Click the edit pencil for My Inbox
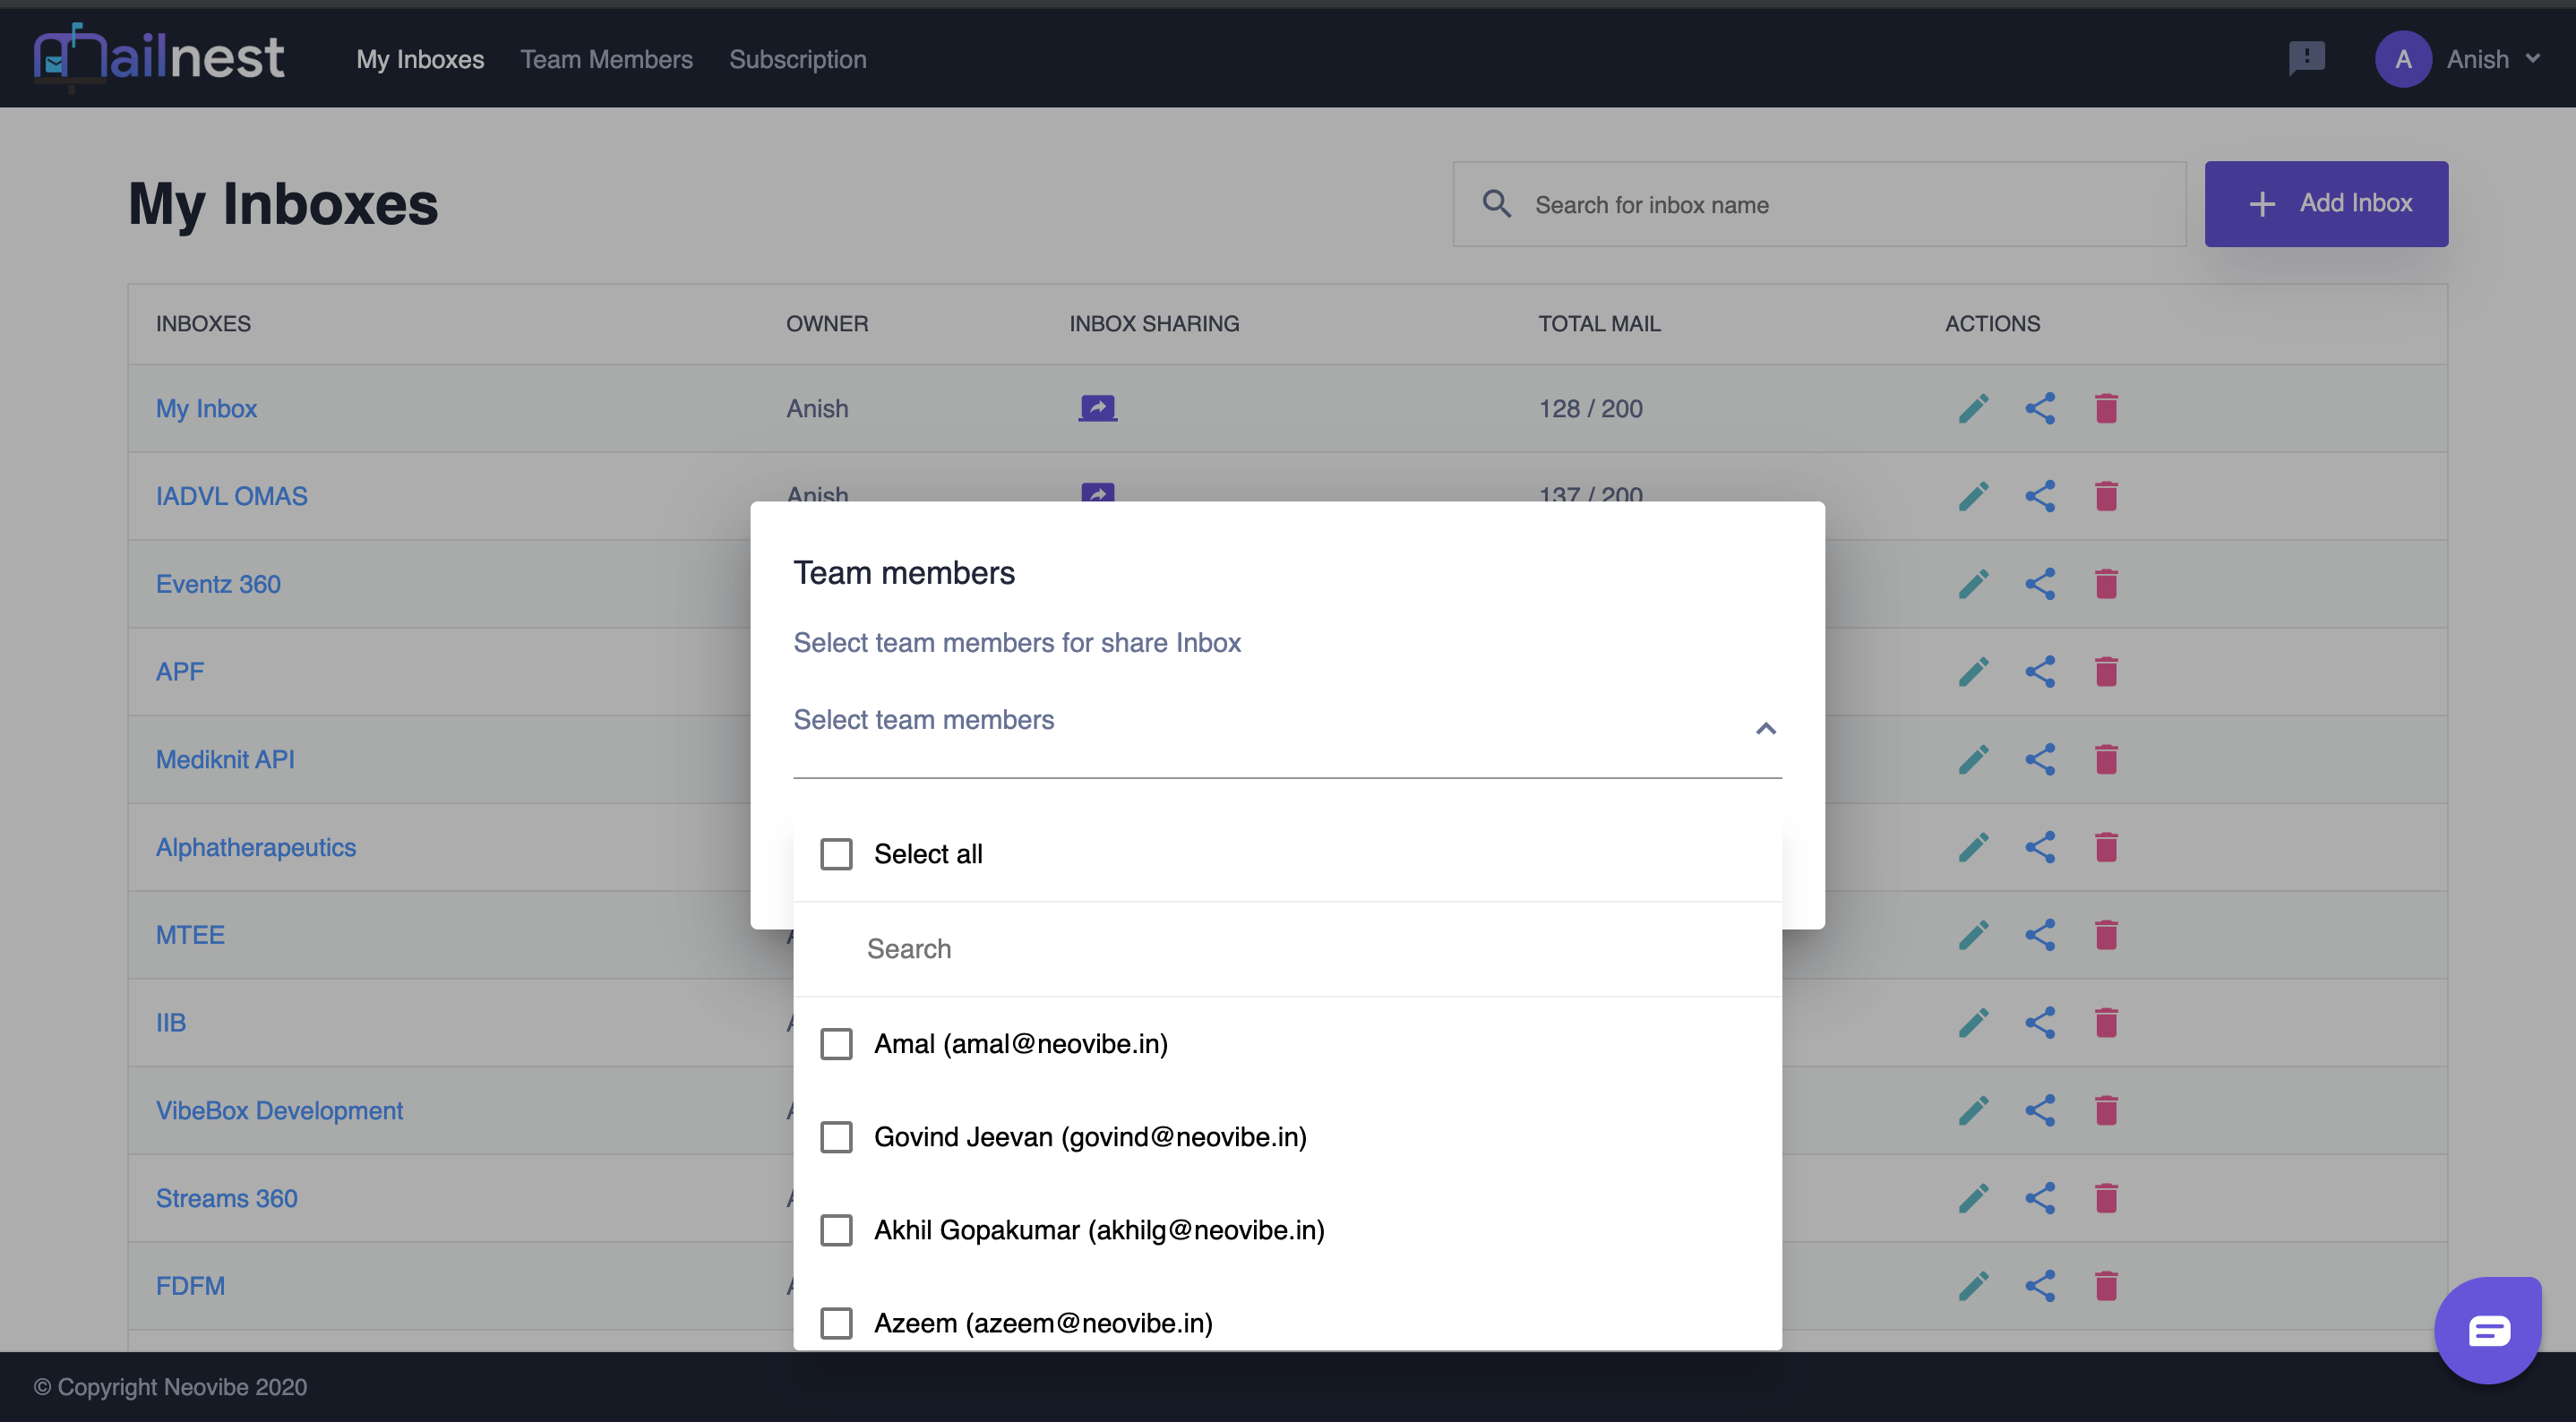This screenshot has width=2576, height=1422. 1973,408
